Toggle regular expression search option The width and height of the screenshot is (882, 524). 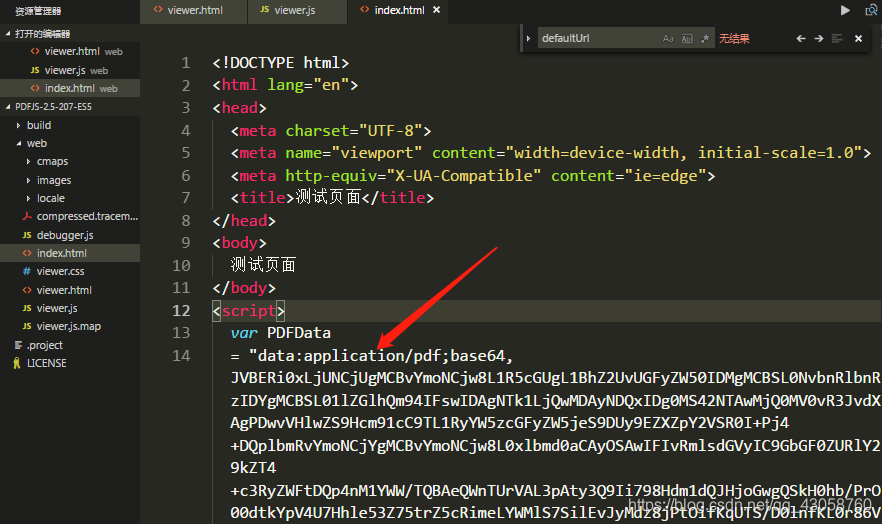(x=705, y=38)
